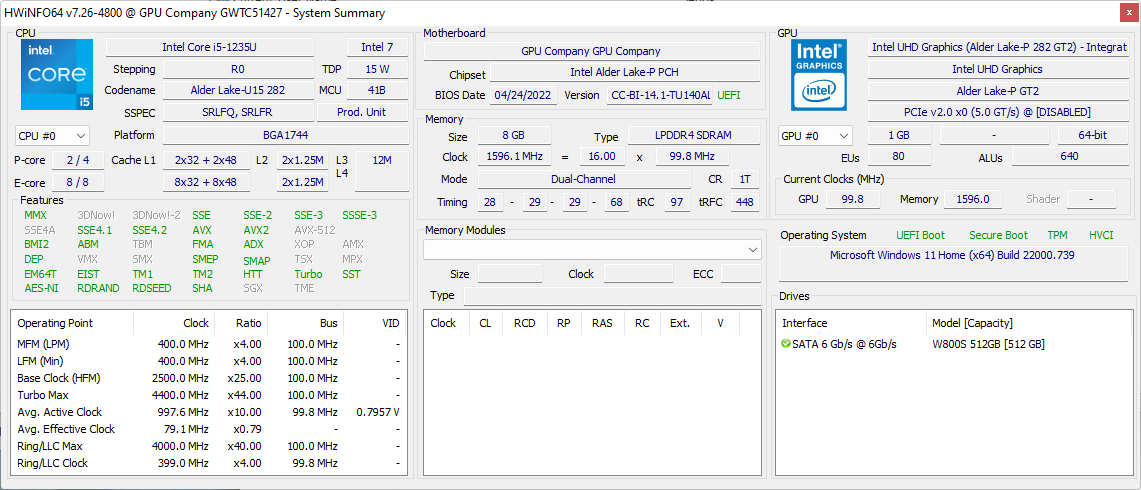Screen dimensions: 1141x490
Task: Select the Base Clock (HFM) row
Action: pyautogui.click(x=208, y=378)
